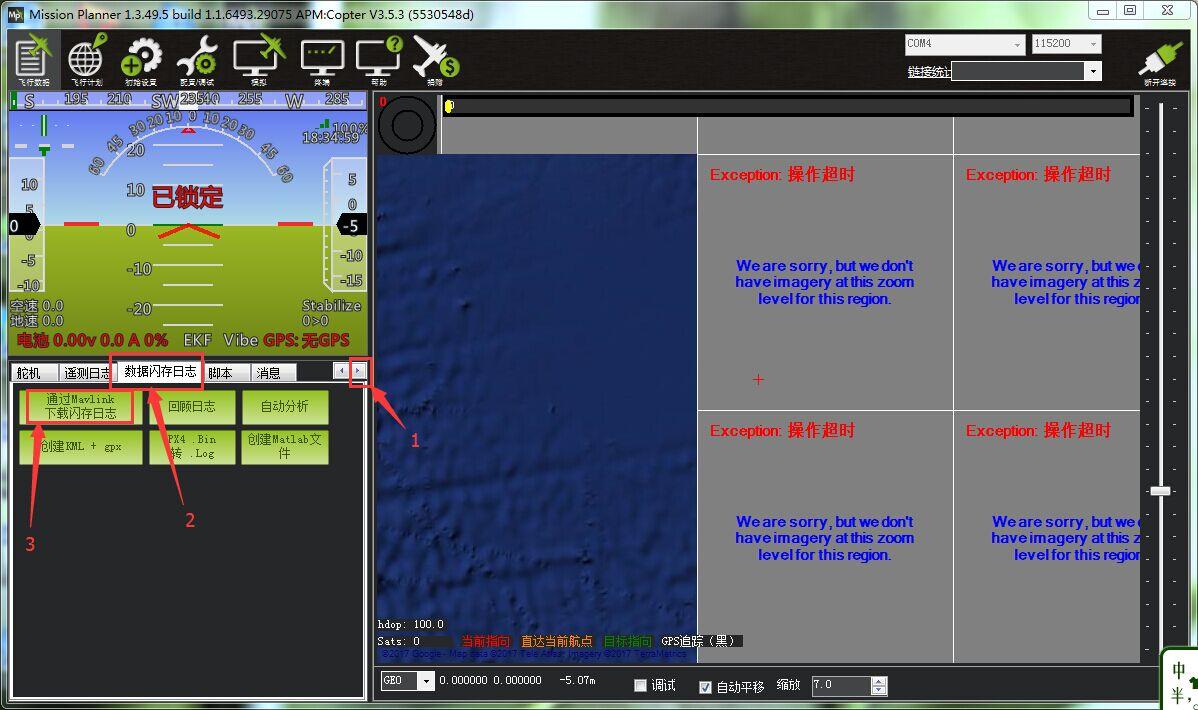
Task: Toggle the 调试 (debug) checkbox
Action: click(x=641, y=686)
